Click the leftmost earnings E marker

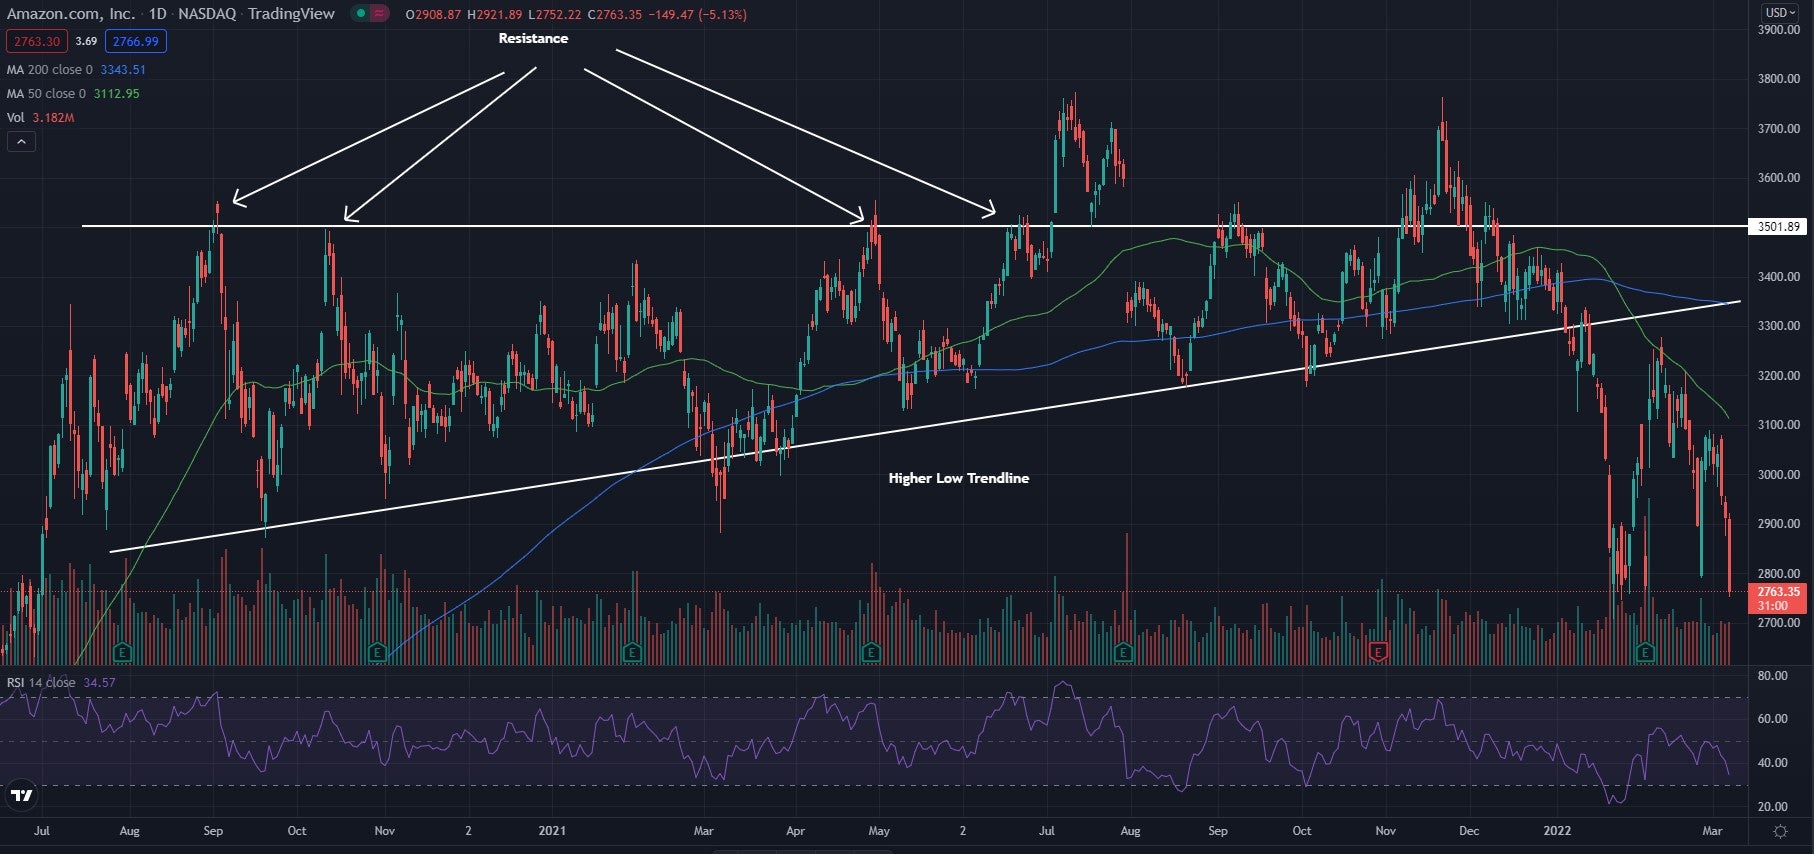coord(122,652)
